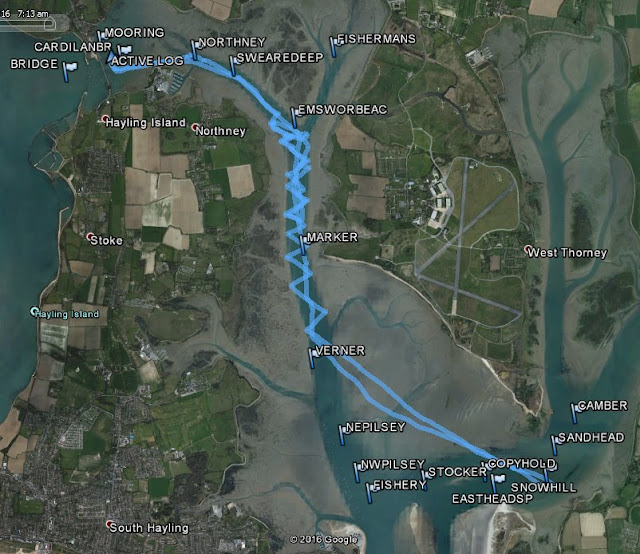
Task: Click the time slider bar at top left
Action: point(28,24)
